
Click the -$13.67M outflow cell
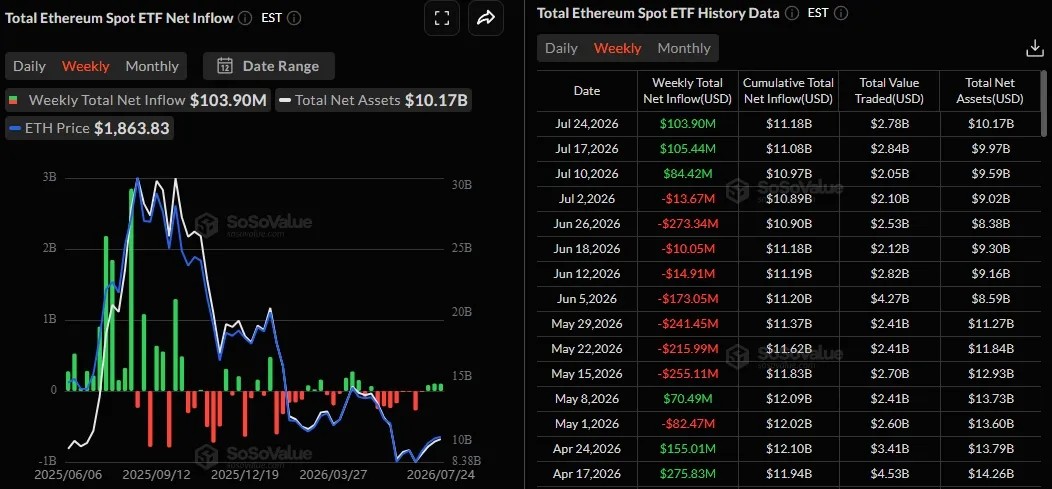pyautogui.click(x=688, y=199)
